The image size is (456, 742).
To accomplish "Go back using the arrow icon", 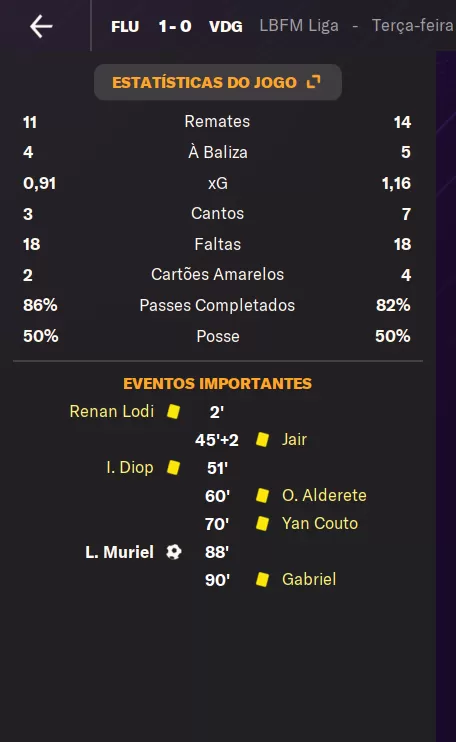I will (41, 26).
